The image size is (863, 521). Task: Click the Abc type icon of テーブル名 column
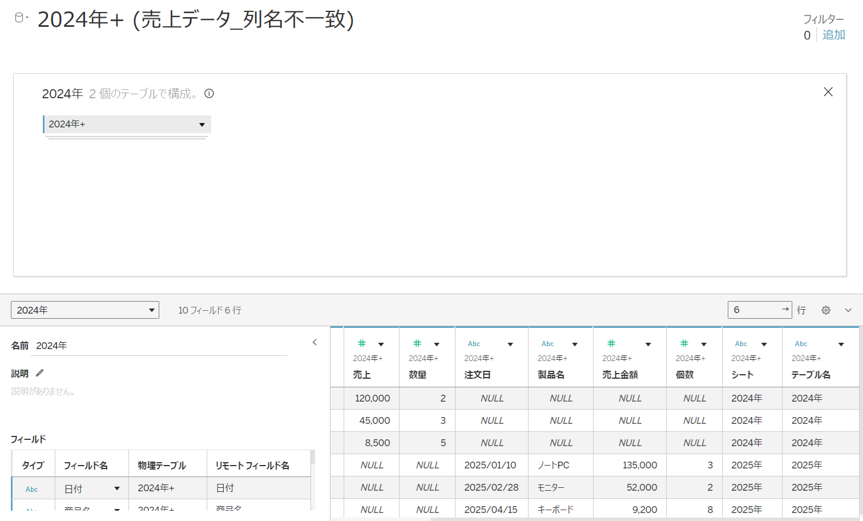point(801,343)
